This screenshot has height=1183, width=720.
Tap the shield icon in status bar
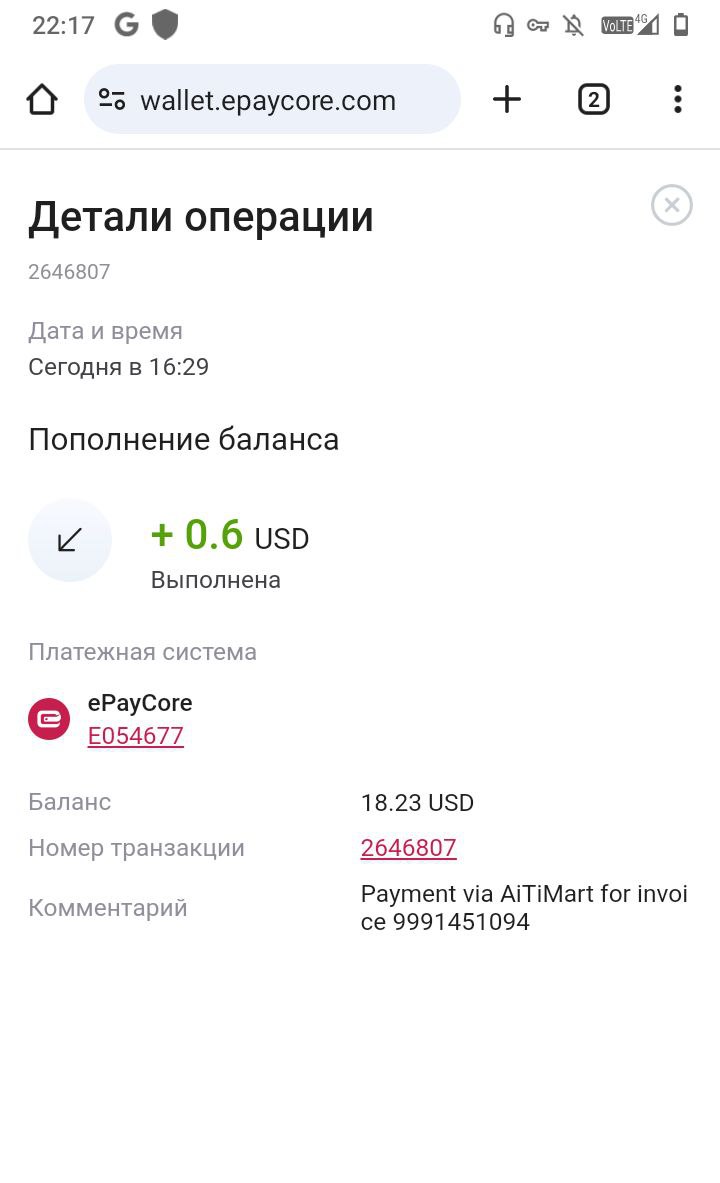(x=165, y=25)
